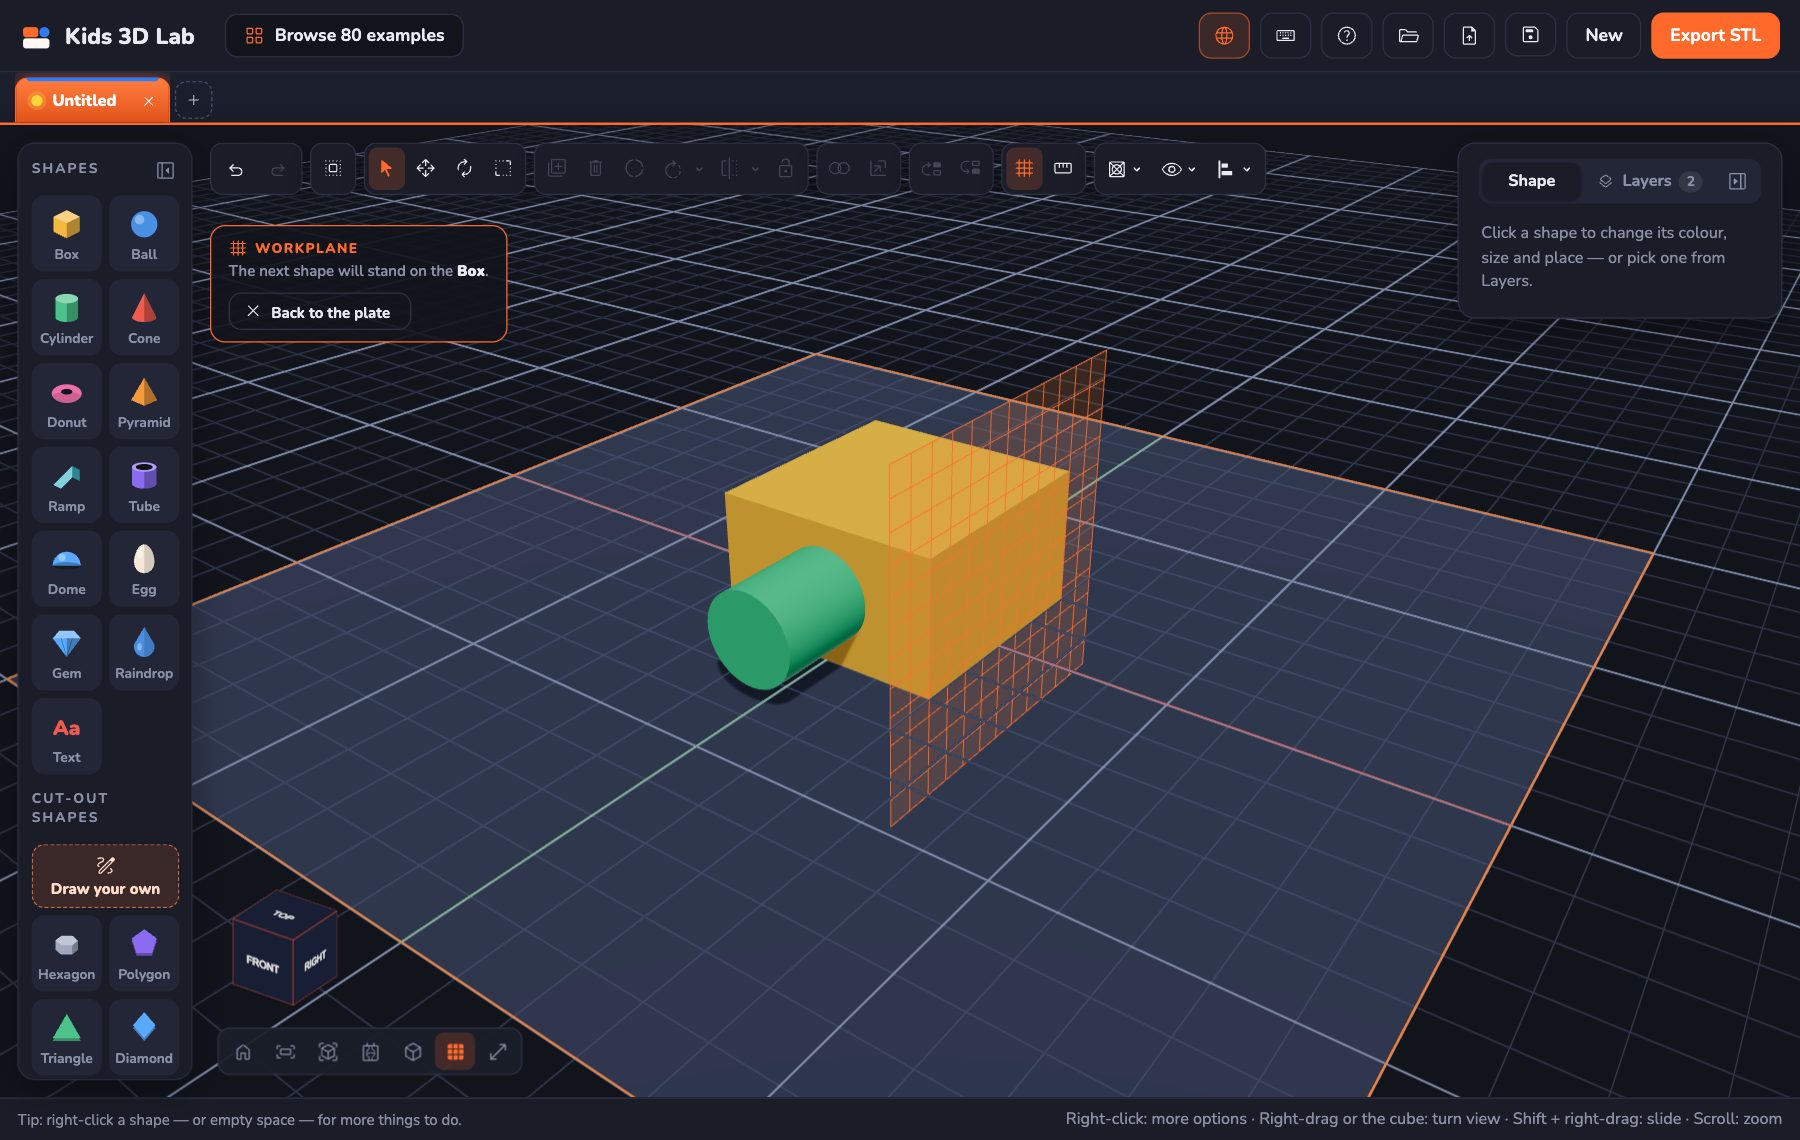Click the import file icon in the header
This screenshot has height=1140, width=1800.
[x=1469, y=36]
